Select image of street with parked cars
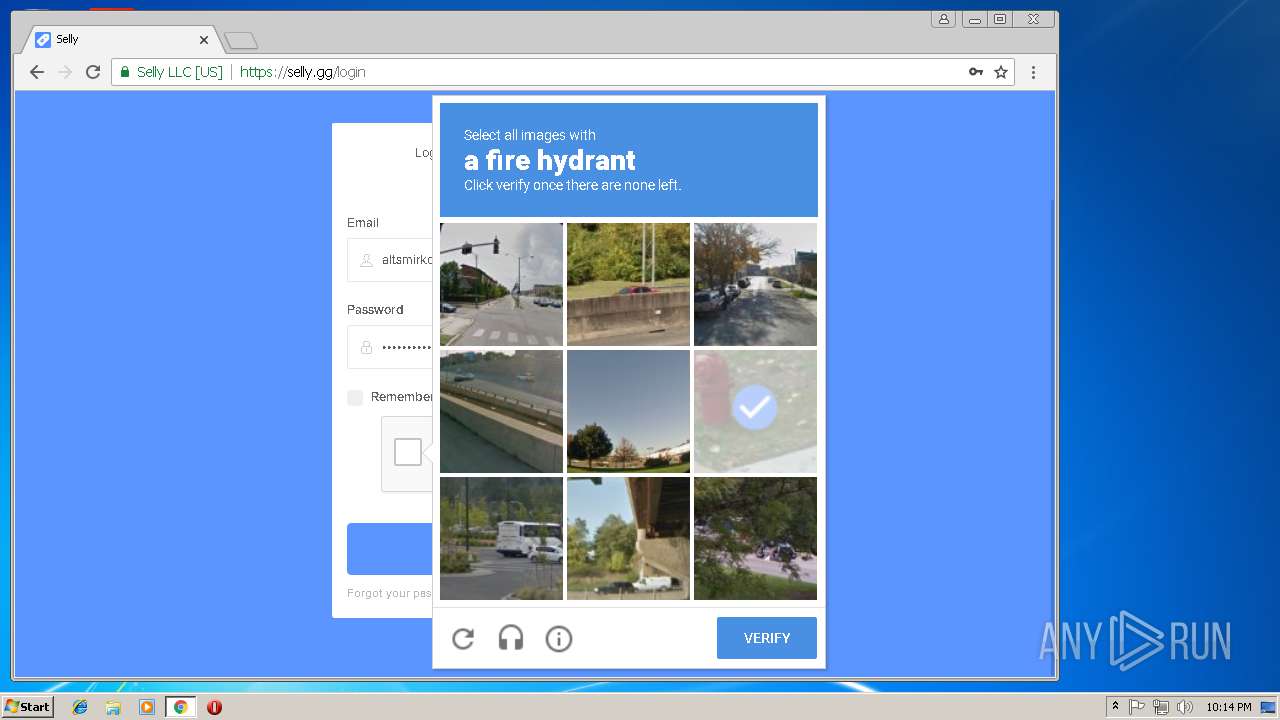Screen dimensions: 1280x720 click(755, 284)
